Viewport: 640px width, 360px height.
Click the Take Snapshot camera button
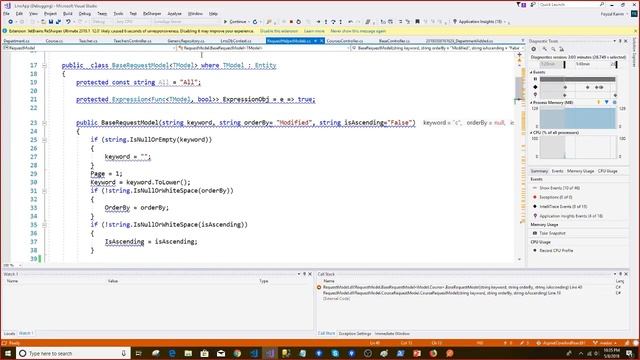click(x=549, y=233)
